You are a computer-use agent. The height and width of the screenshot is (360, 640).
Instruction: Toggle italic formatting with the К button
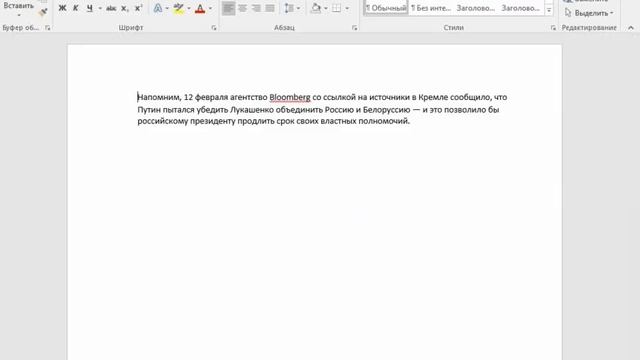tap(76, 8)
